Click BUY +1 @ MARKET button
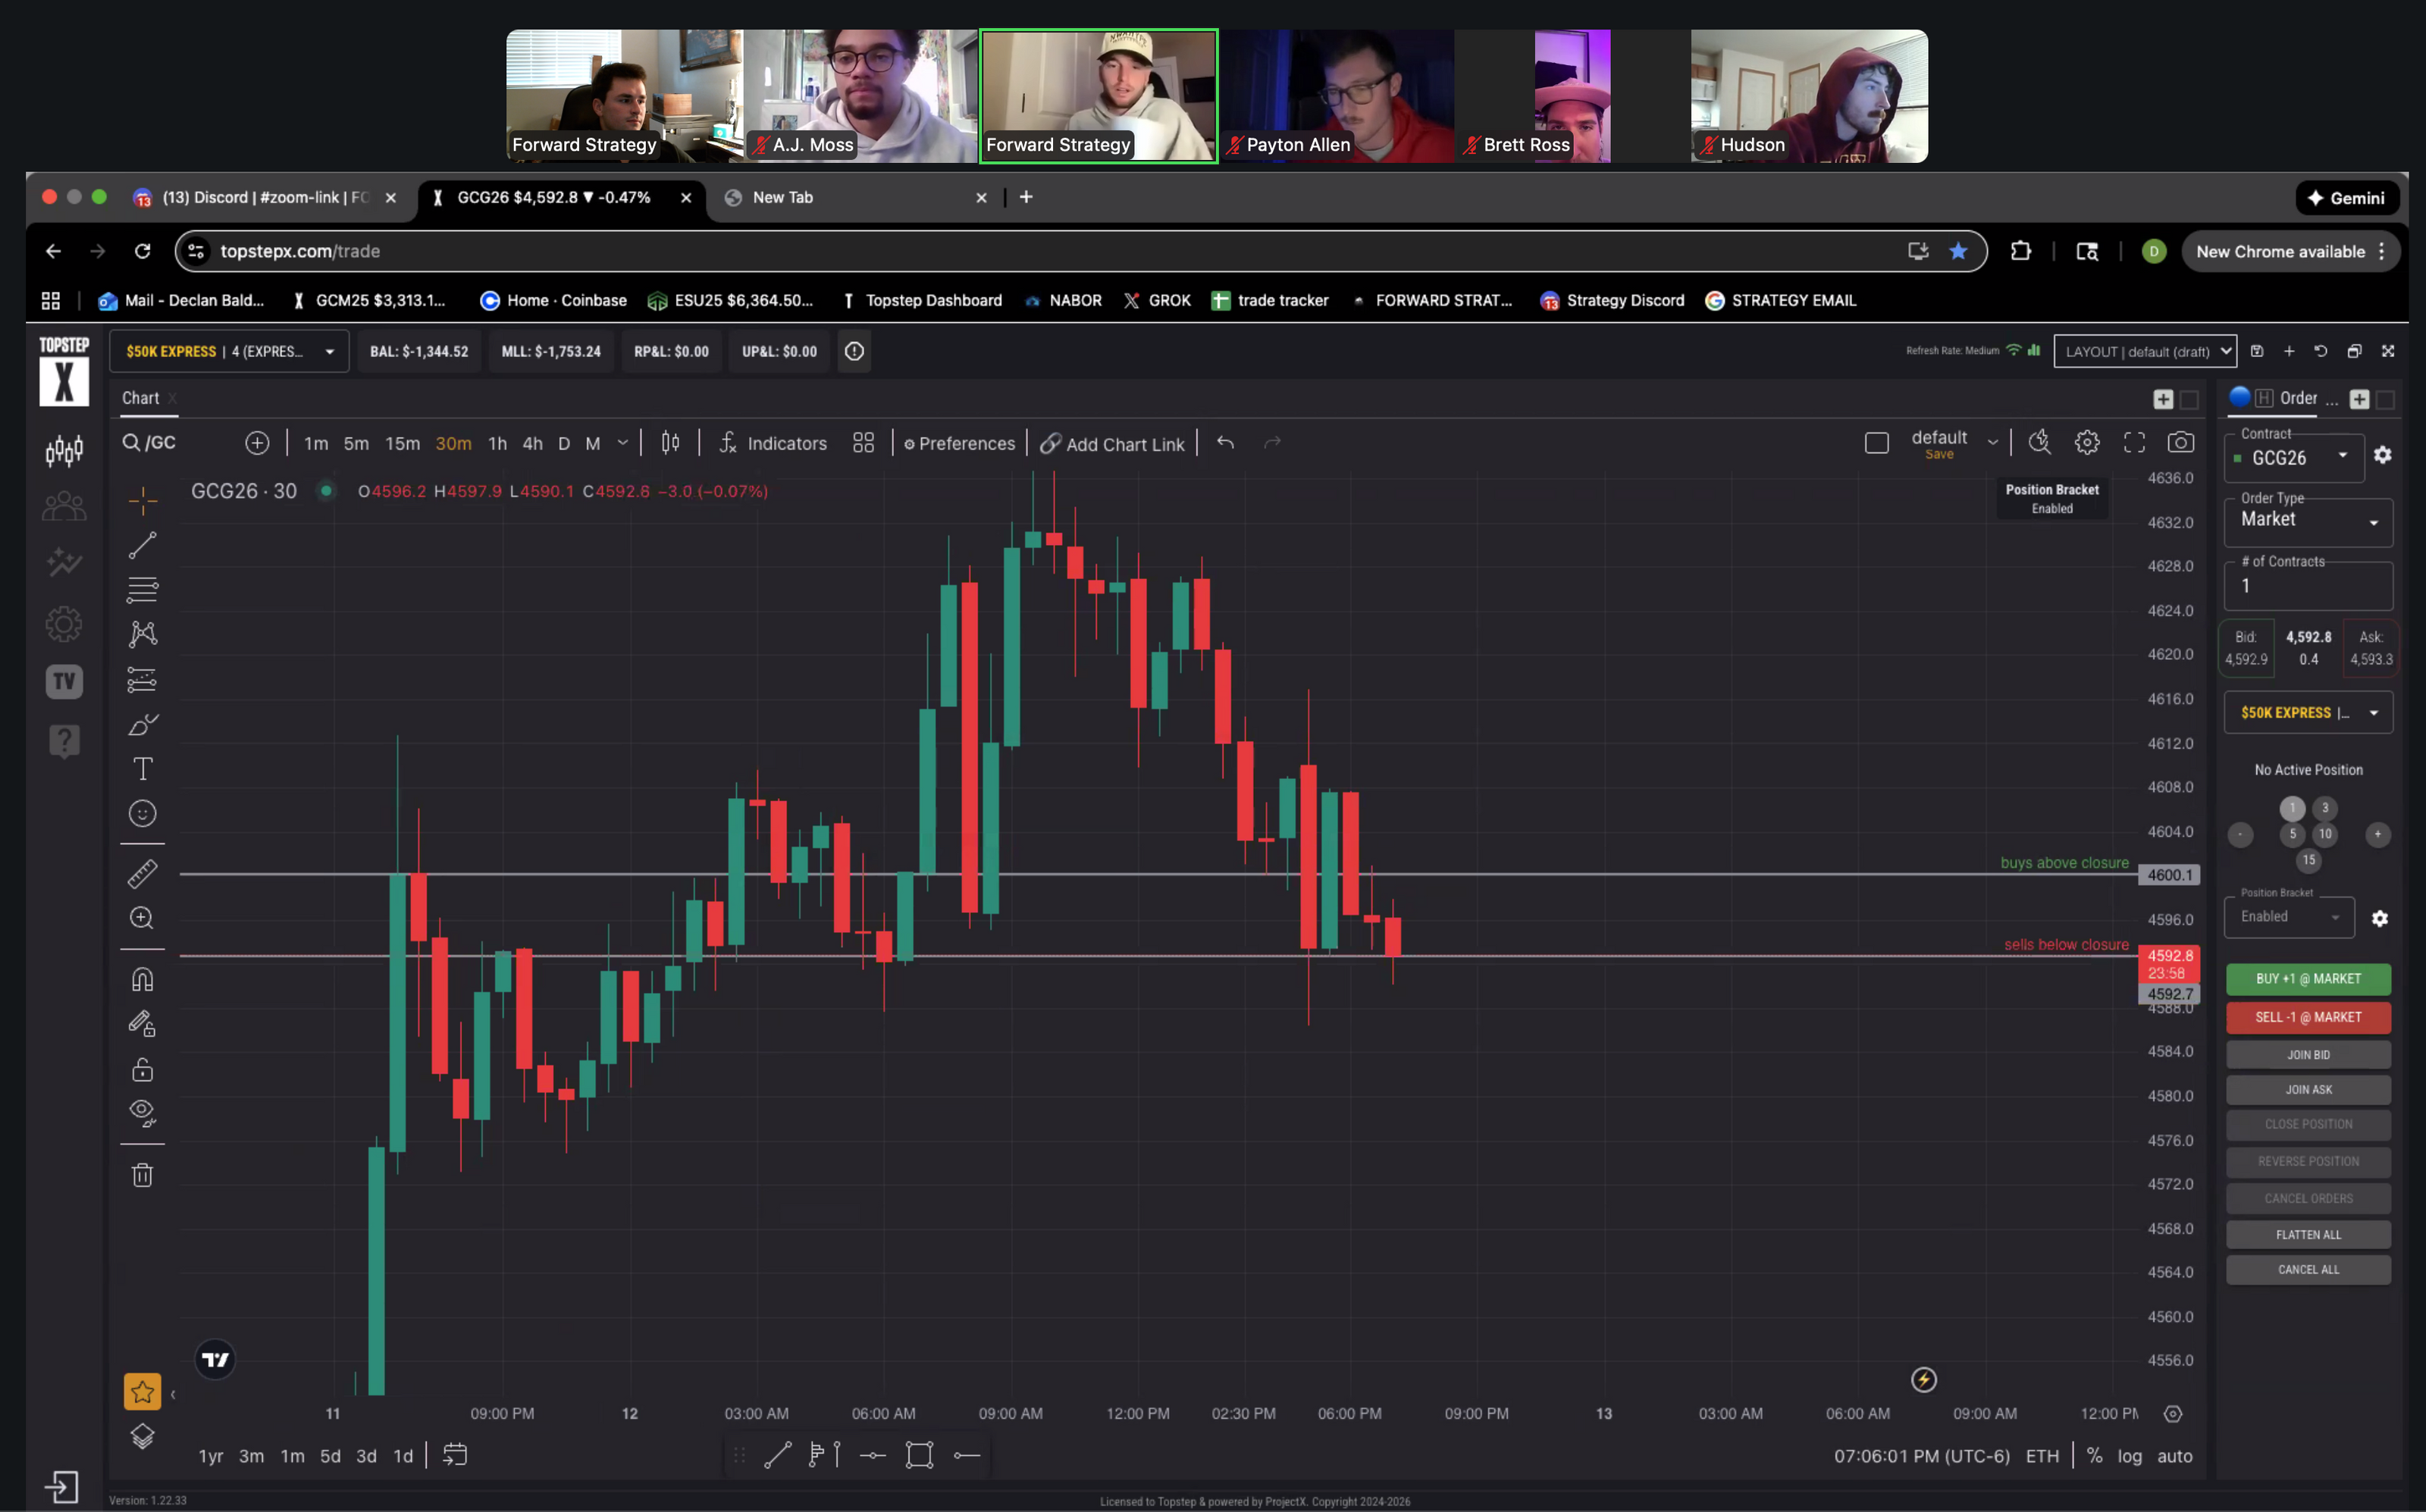Image resolution: width=2426 pixels, height=1512 pixels. pos(2308,979)
